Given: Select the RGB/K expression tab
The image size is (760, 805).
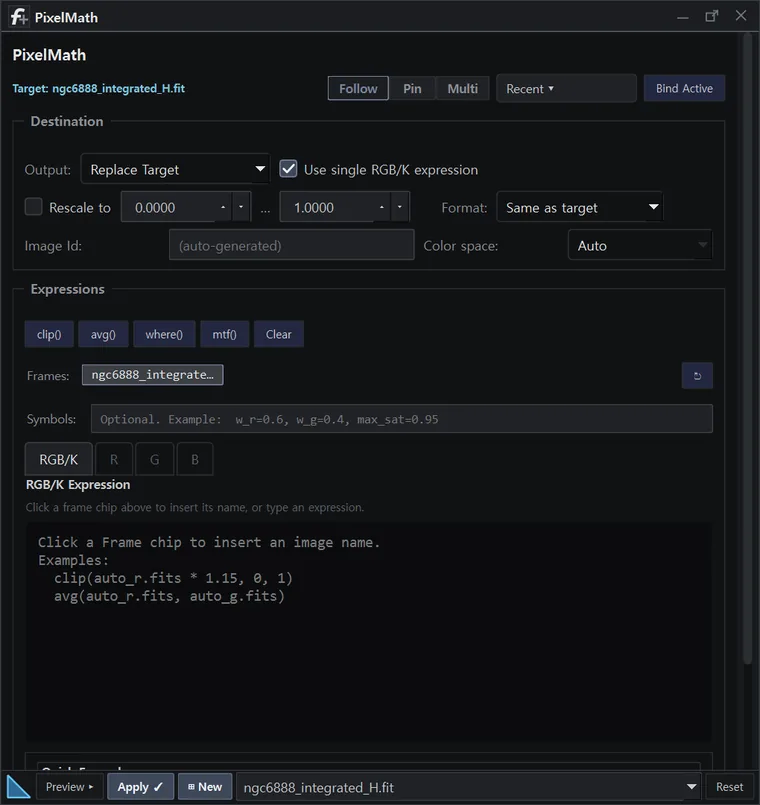Looking at the screenshot, I should tap(59, 459).
